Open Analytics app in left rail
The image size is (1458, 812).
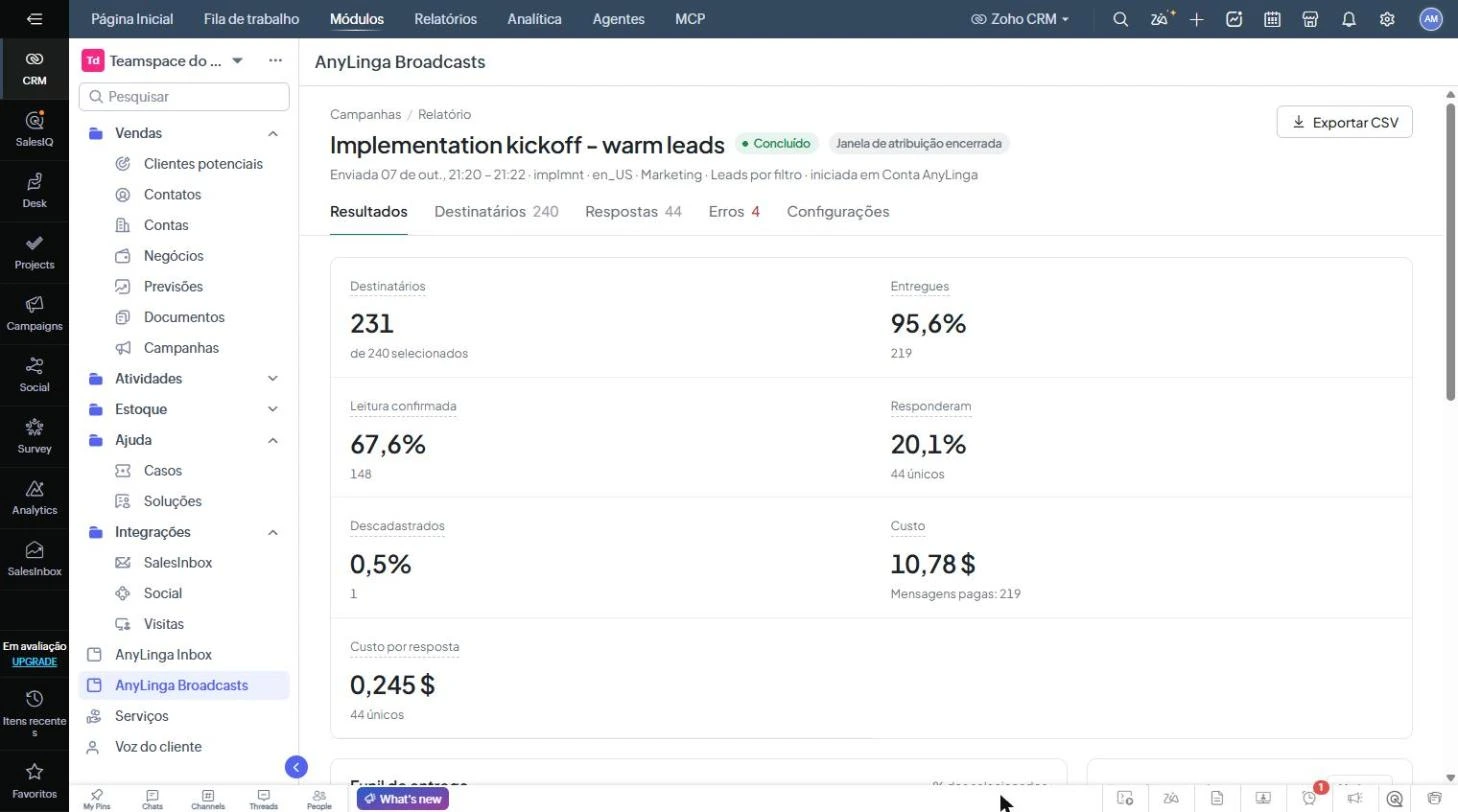[34, 496]
